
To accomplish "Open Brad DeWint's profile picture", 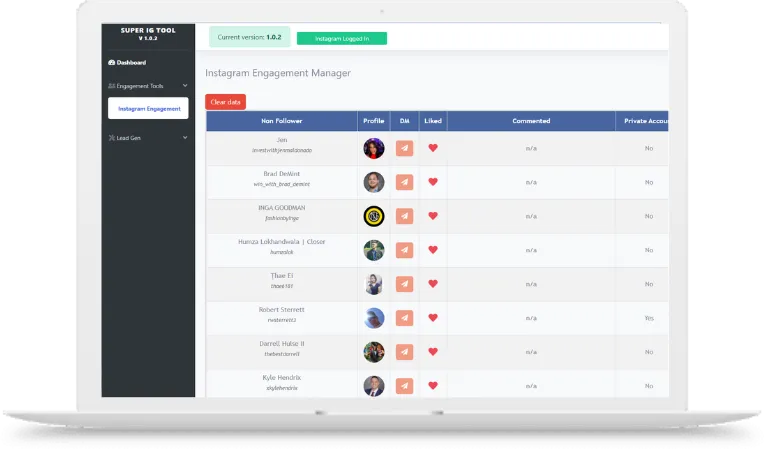I will 374,182.
